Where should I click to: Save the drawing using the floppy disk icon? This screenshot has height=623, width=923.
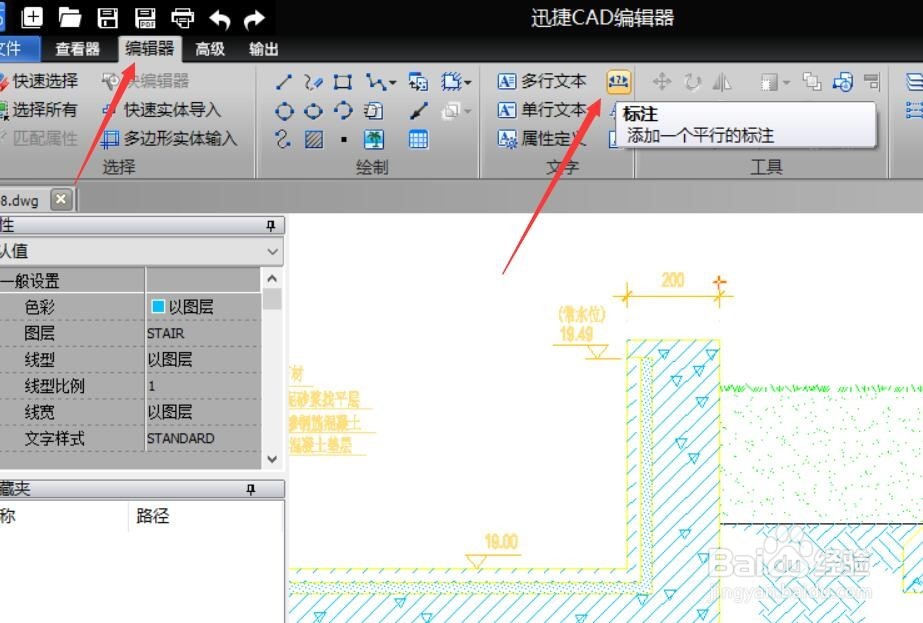tap(107, 18)
